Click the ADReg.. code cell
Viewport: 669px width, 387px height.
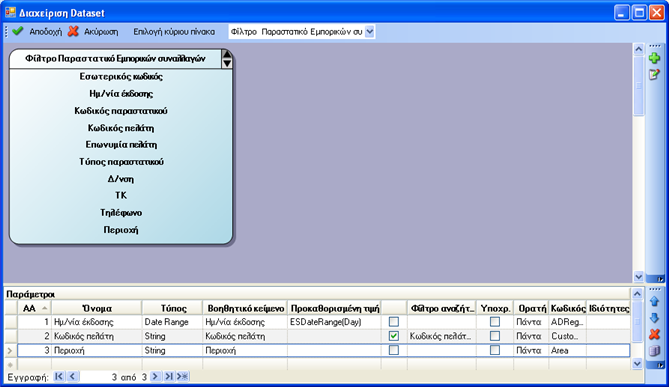[567, 322]
